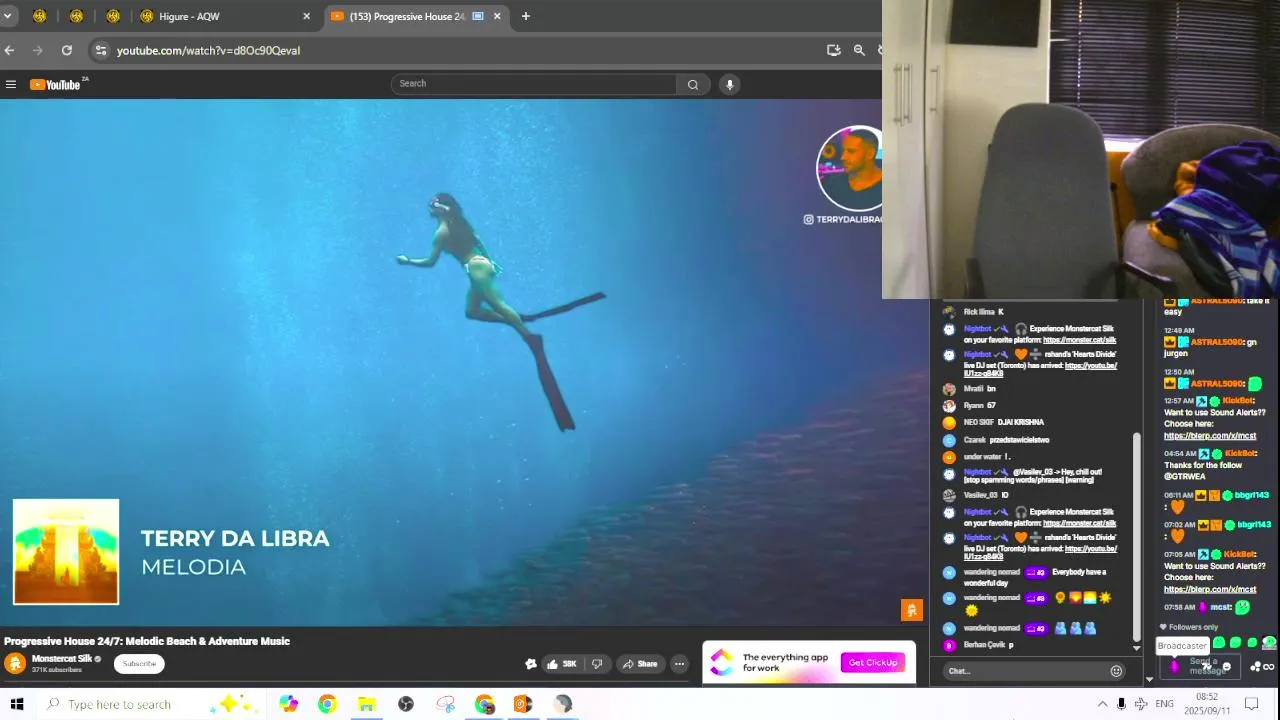The image size is (1280, 720).
Task: Open the tab search dropdown arrow
Action: click(x=7, y=16)
